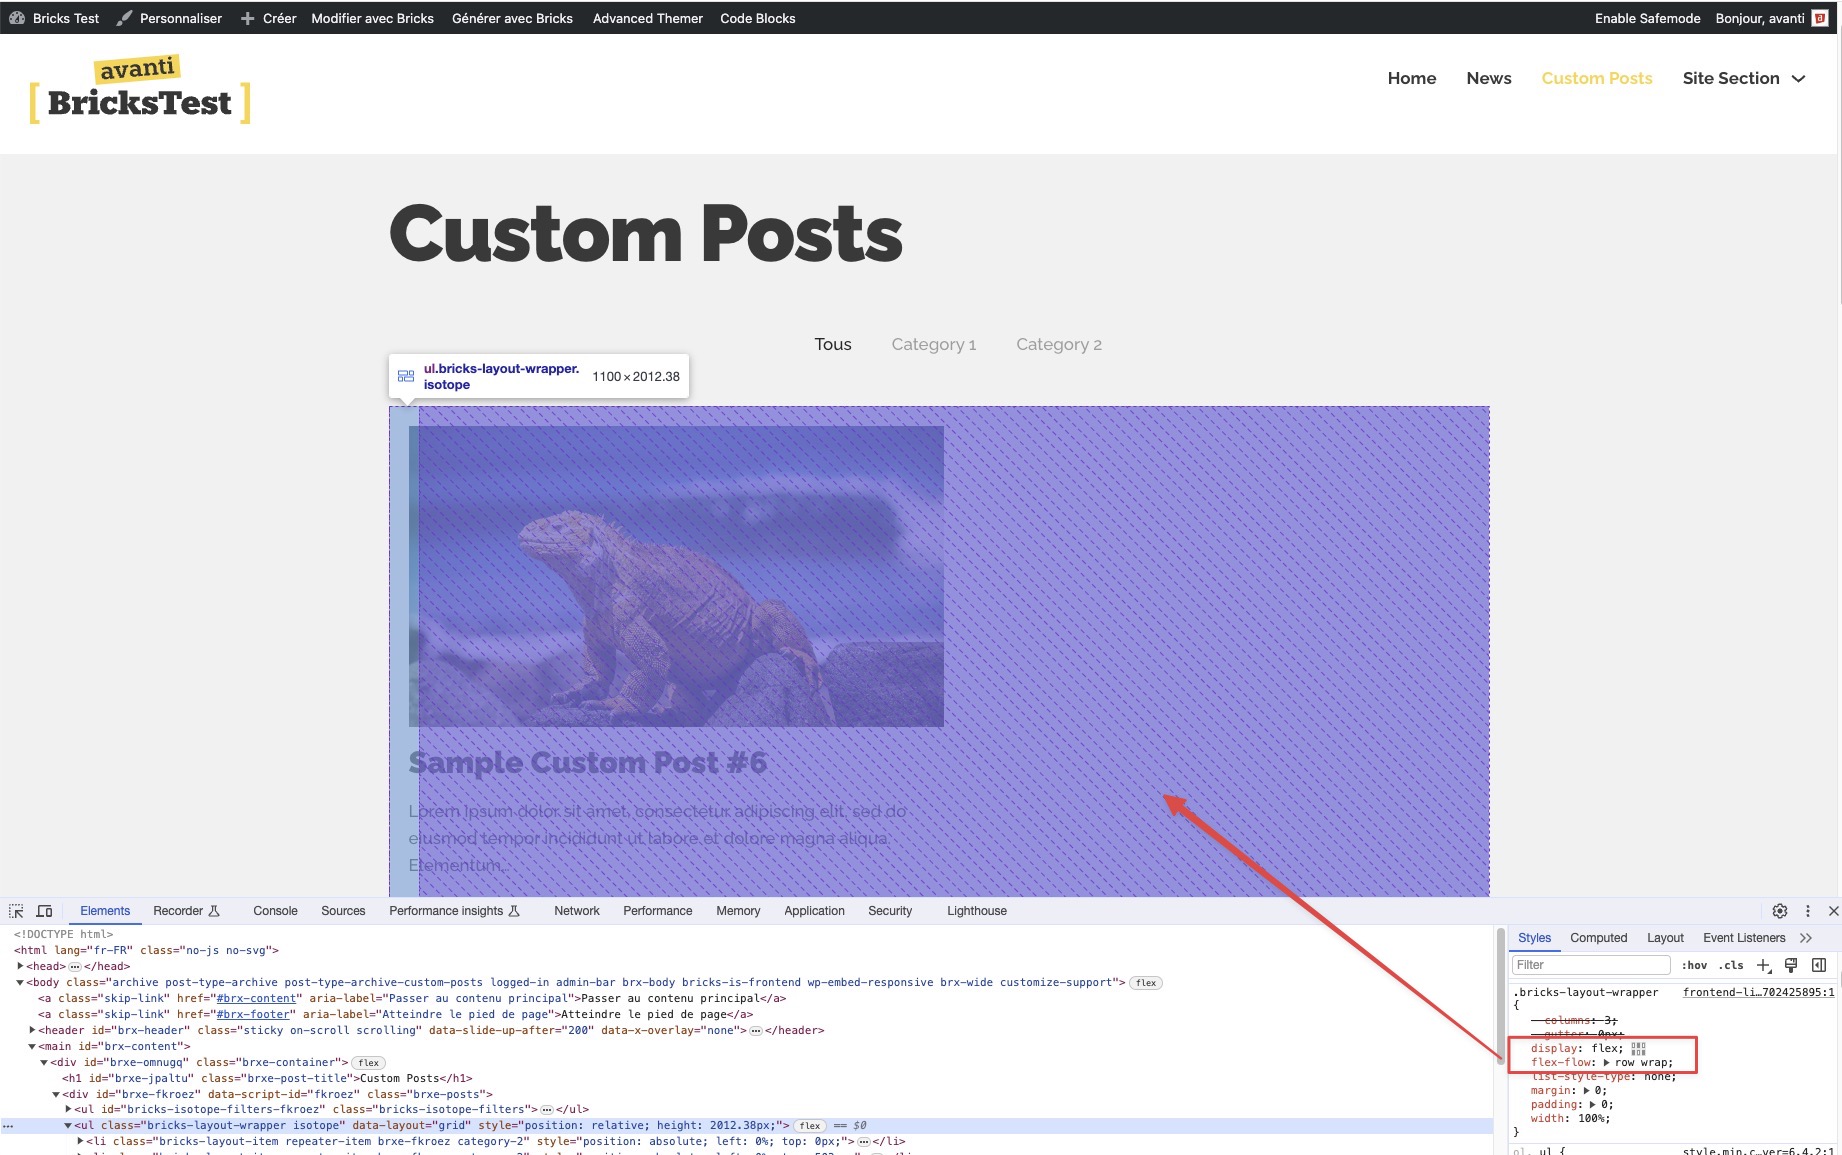1842x1155 pixels.
Task: Toggle the device toolbar icon
Action: (x=44, y=911)
